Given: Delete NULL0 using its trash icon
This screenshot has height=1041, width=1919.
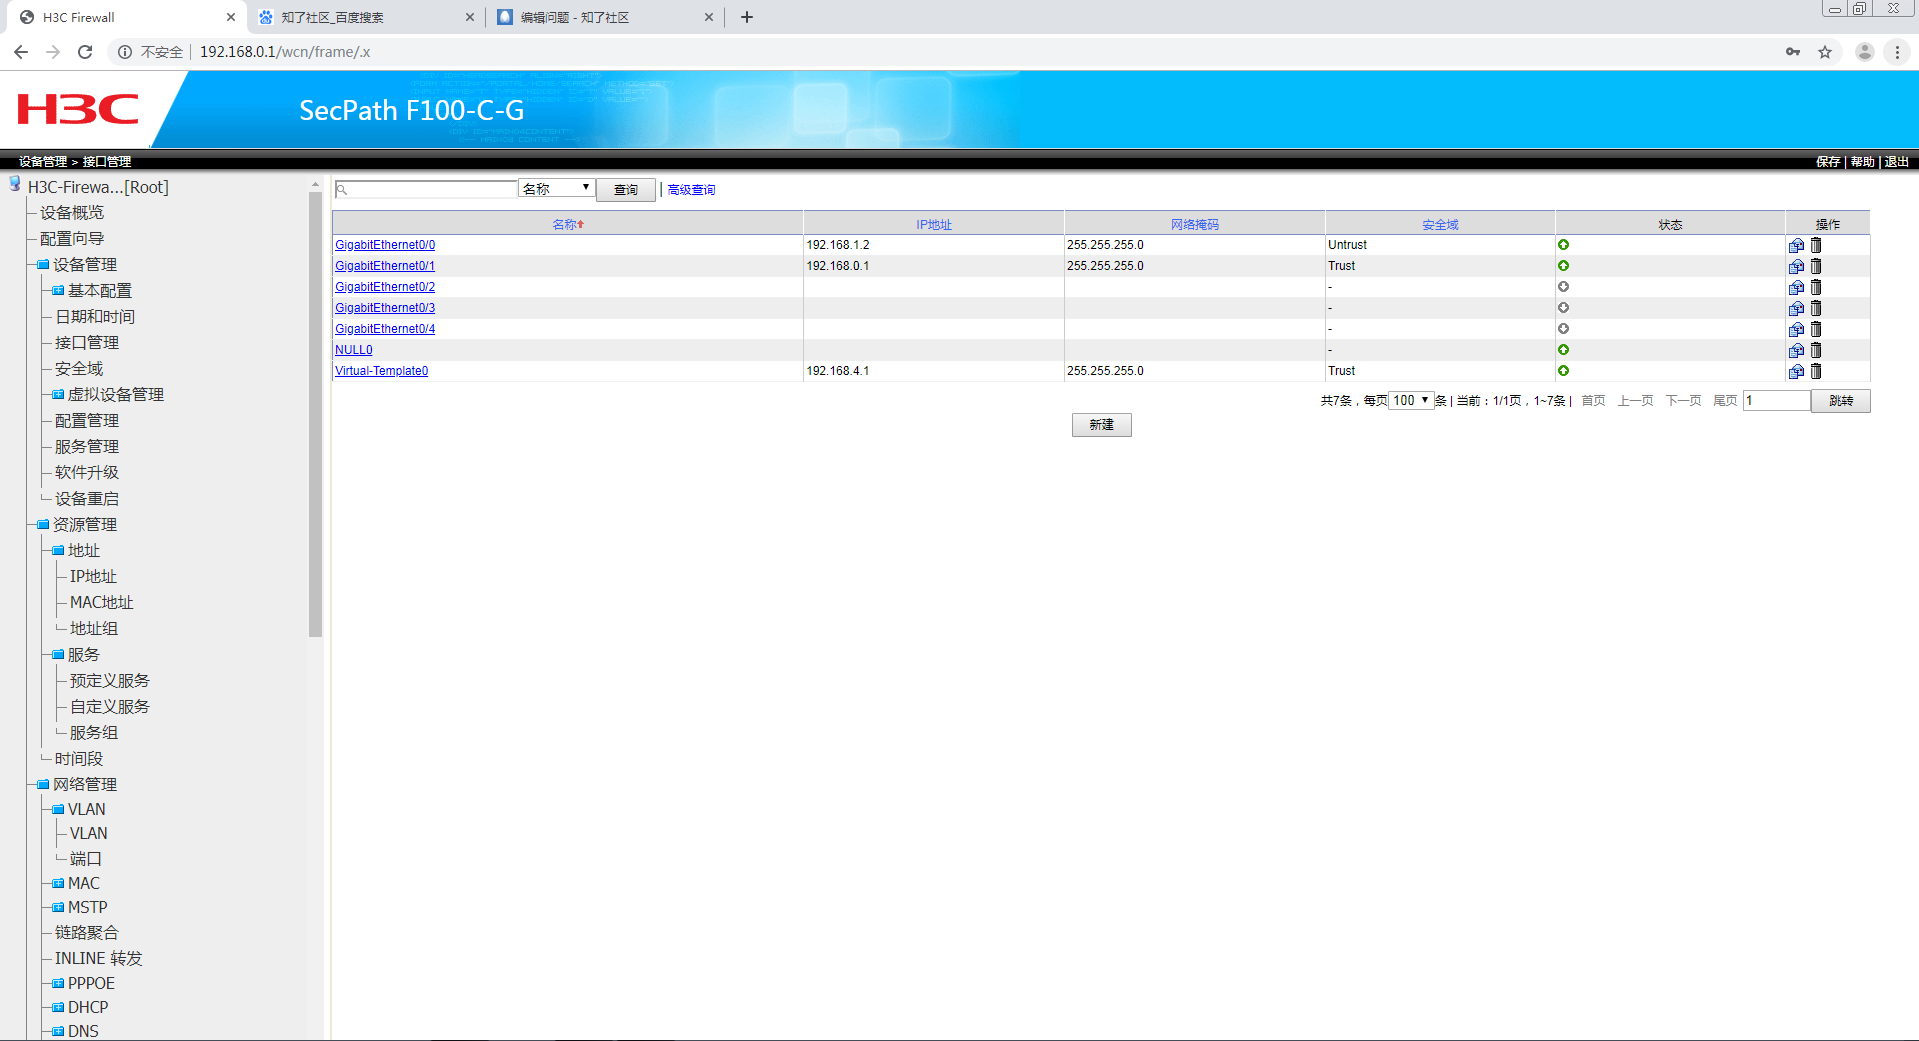Looking at the screenshot, I should click(x=1816, y=350).
